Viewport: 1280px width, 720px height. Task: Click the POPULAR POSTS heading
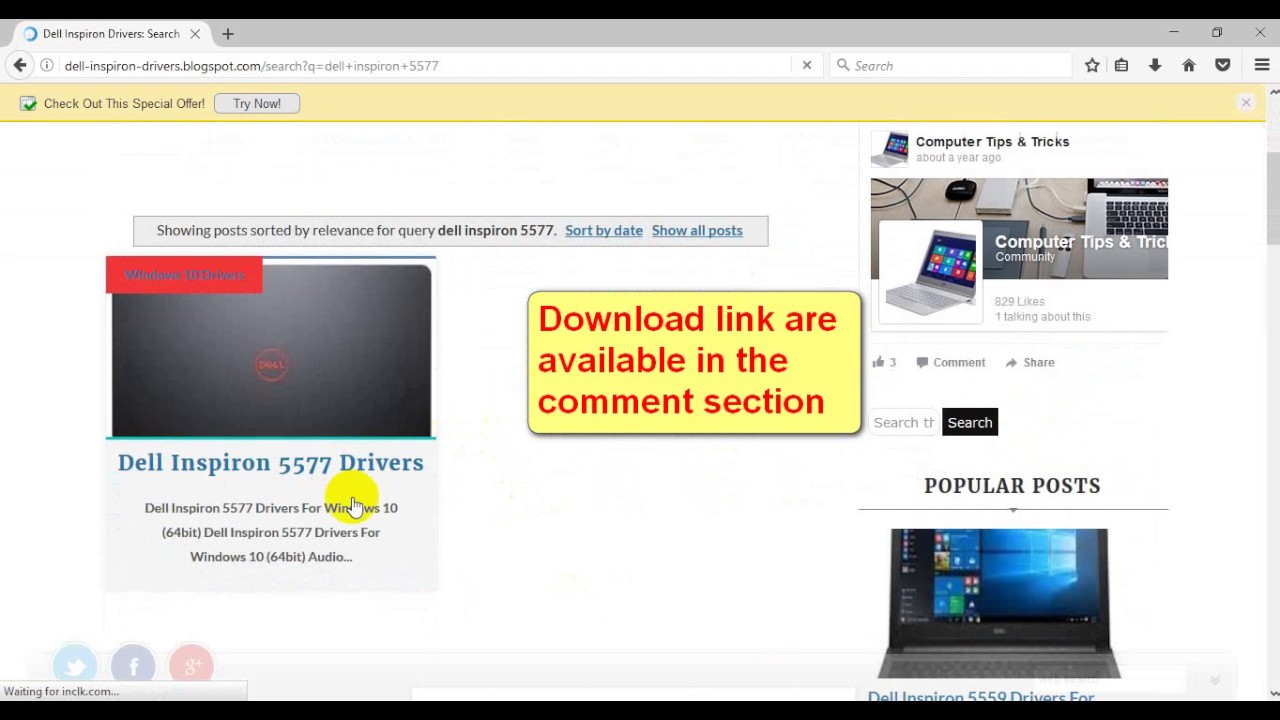[1012, 485]
